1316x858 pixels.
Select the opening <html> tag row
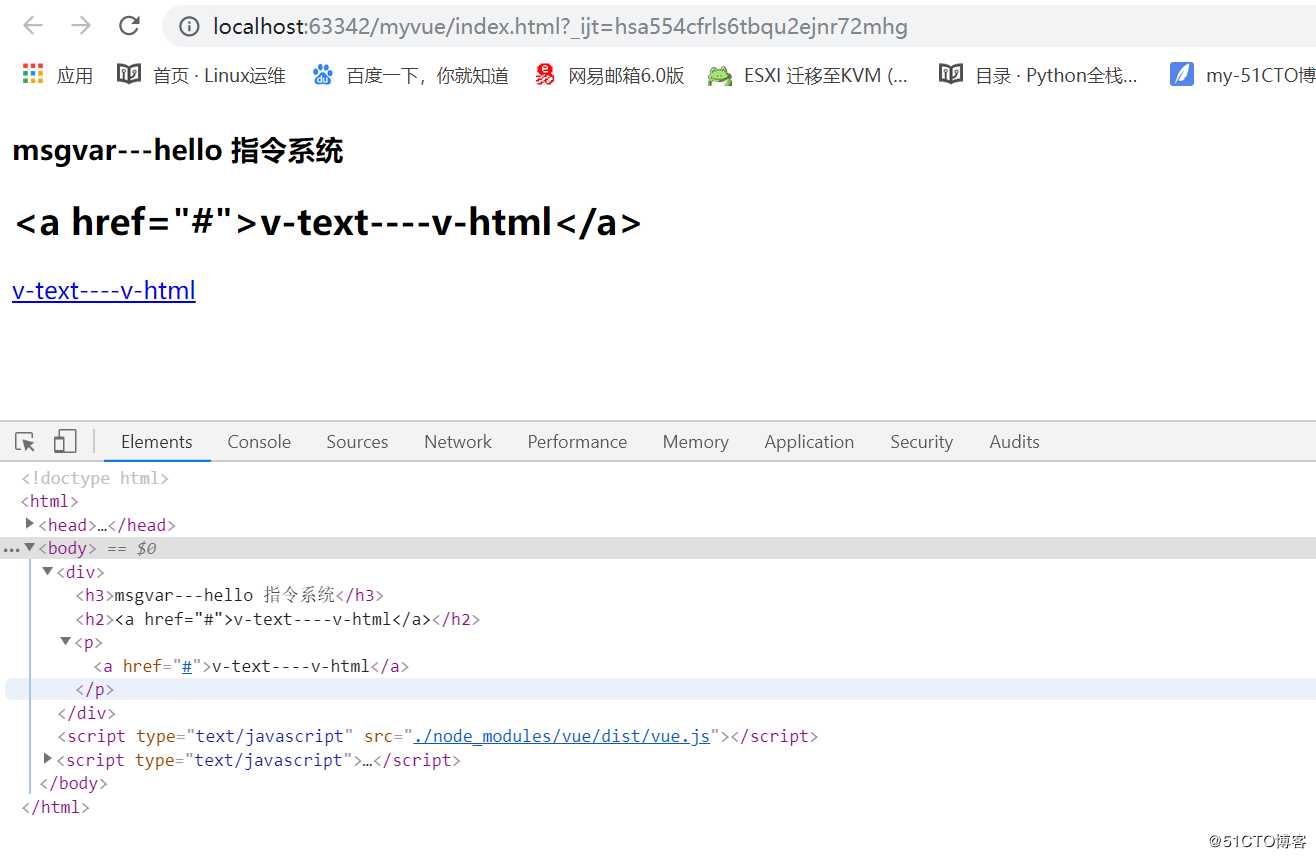click(49, 502)
